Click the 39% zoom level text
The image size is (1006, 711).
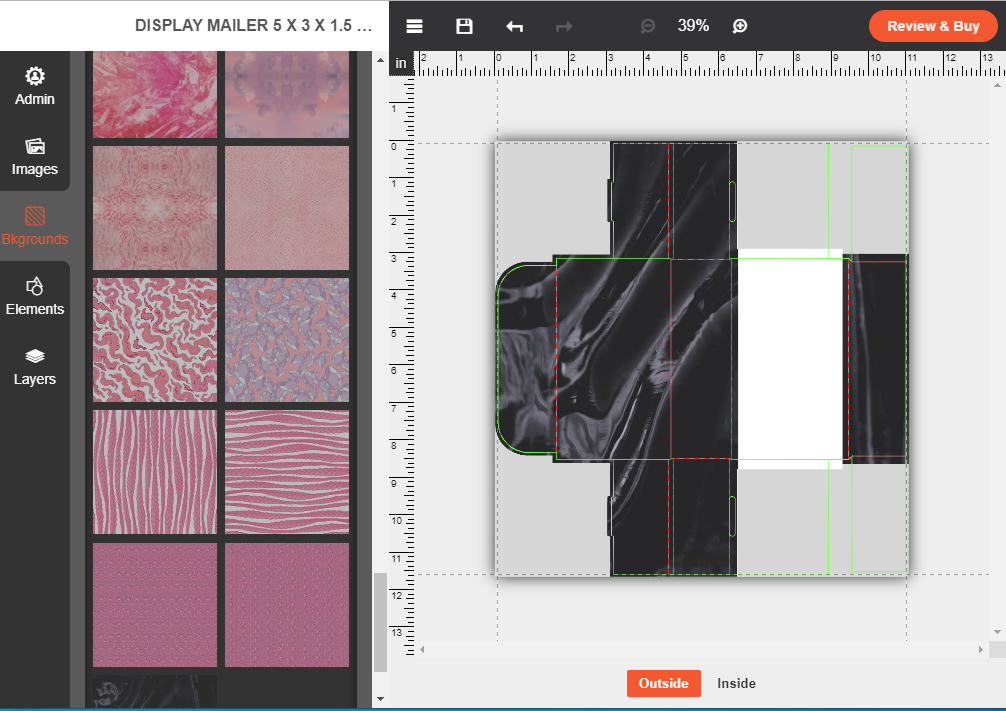click(693, 26)
